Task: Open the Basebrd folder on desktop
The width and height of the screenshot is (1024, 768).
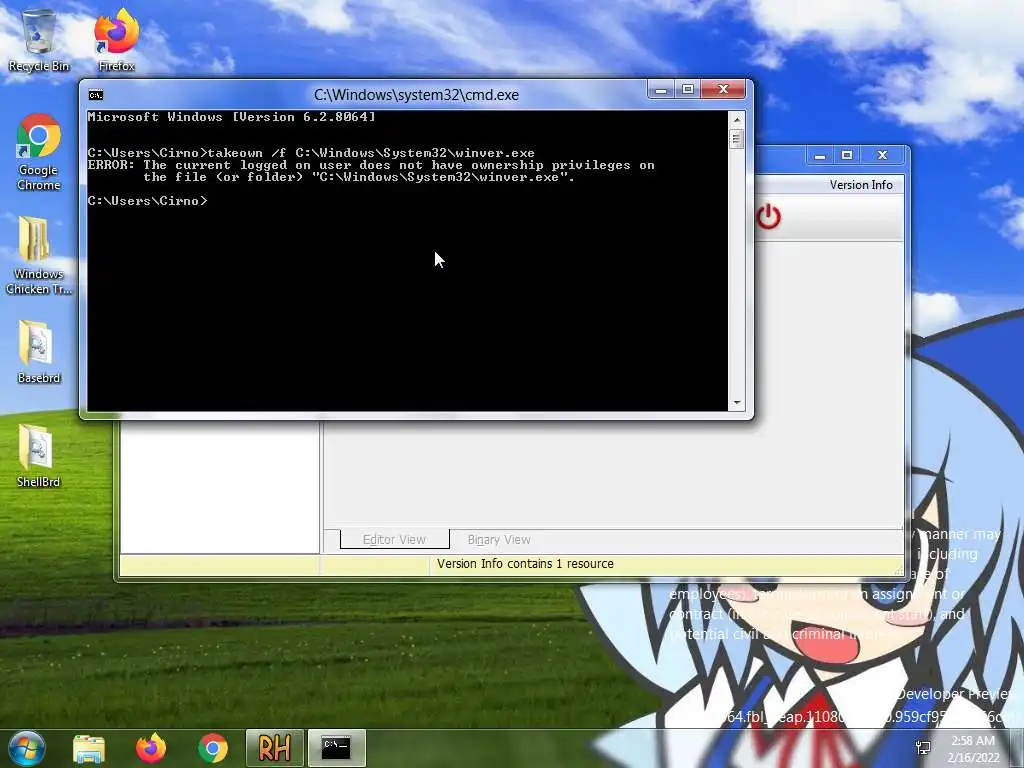Action: click(39, 351)
